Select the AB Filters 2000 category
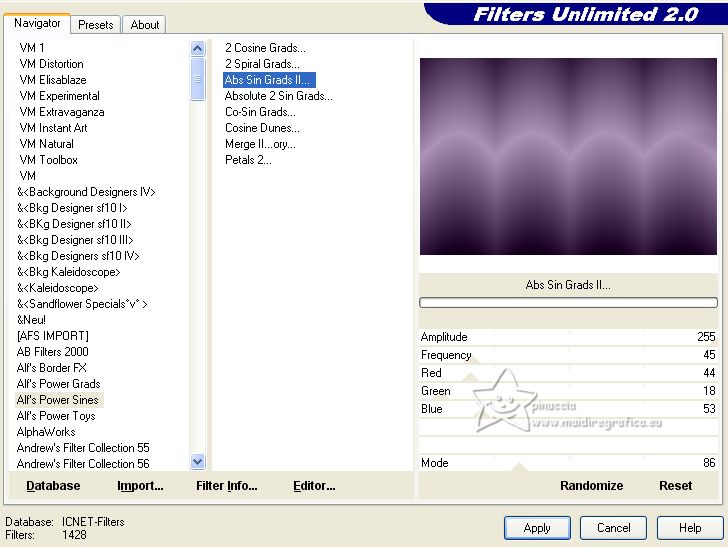This screenshot has width=728, height=547. tap(52, 352)
